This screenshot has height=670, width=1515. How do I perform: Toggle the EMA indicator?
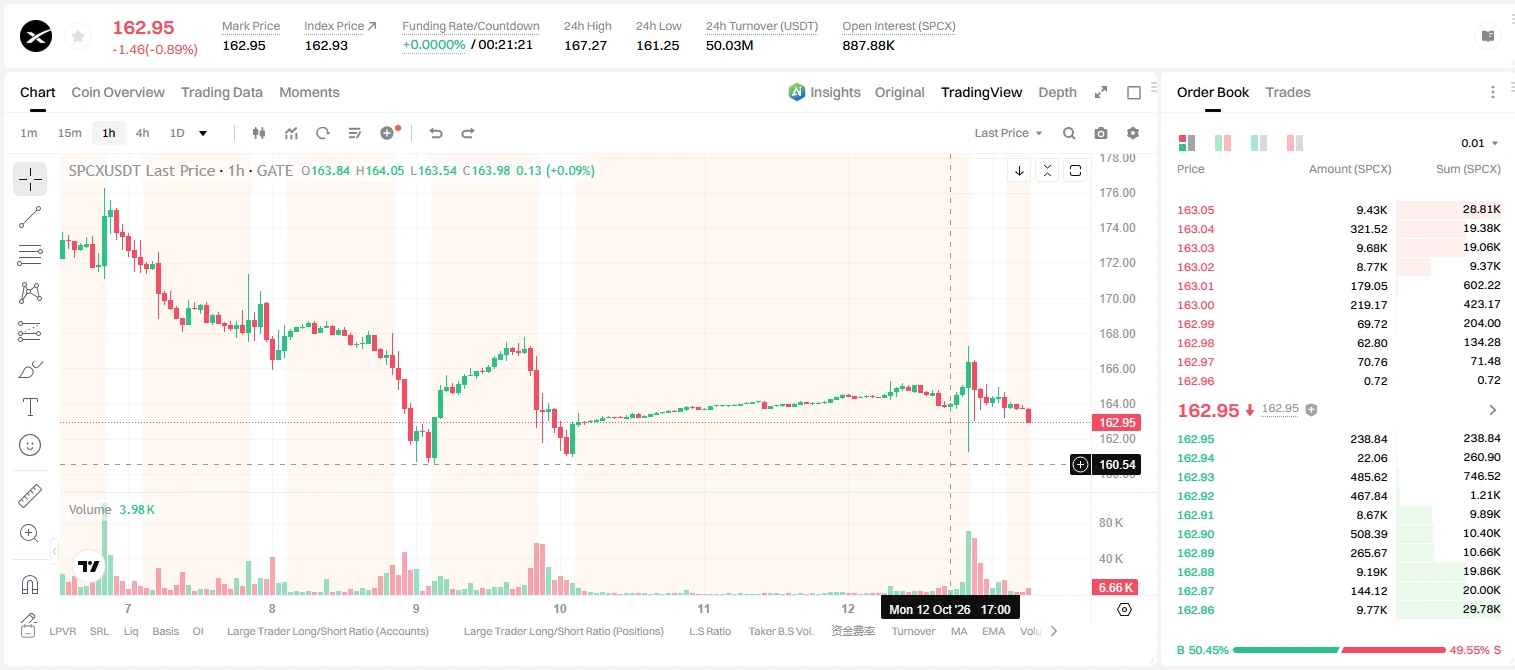993,631
